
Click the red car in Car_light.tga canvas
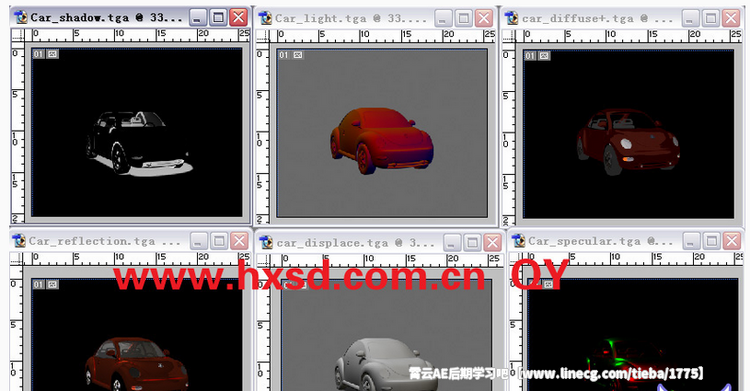[382, 140]
